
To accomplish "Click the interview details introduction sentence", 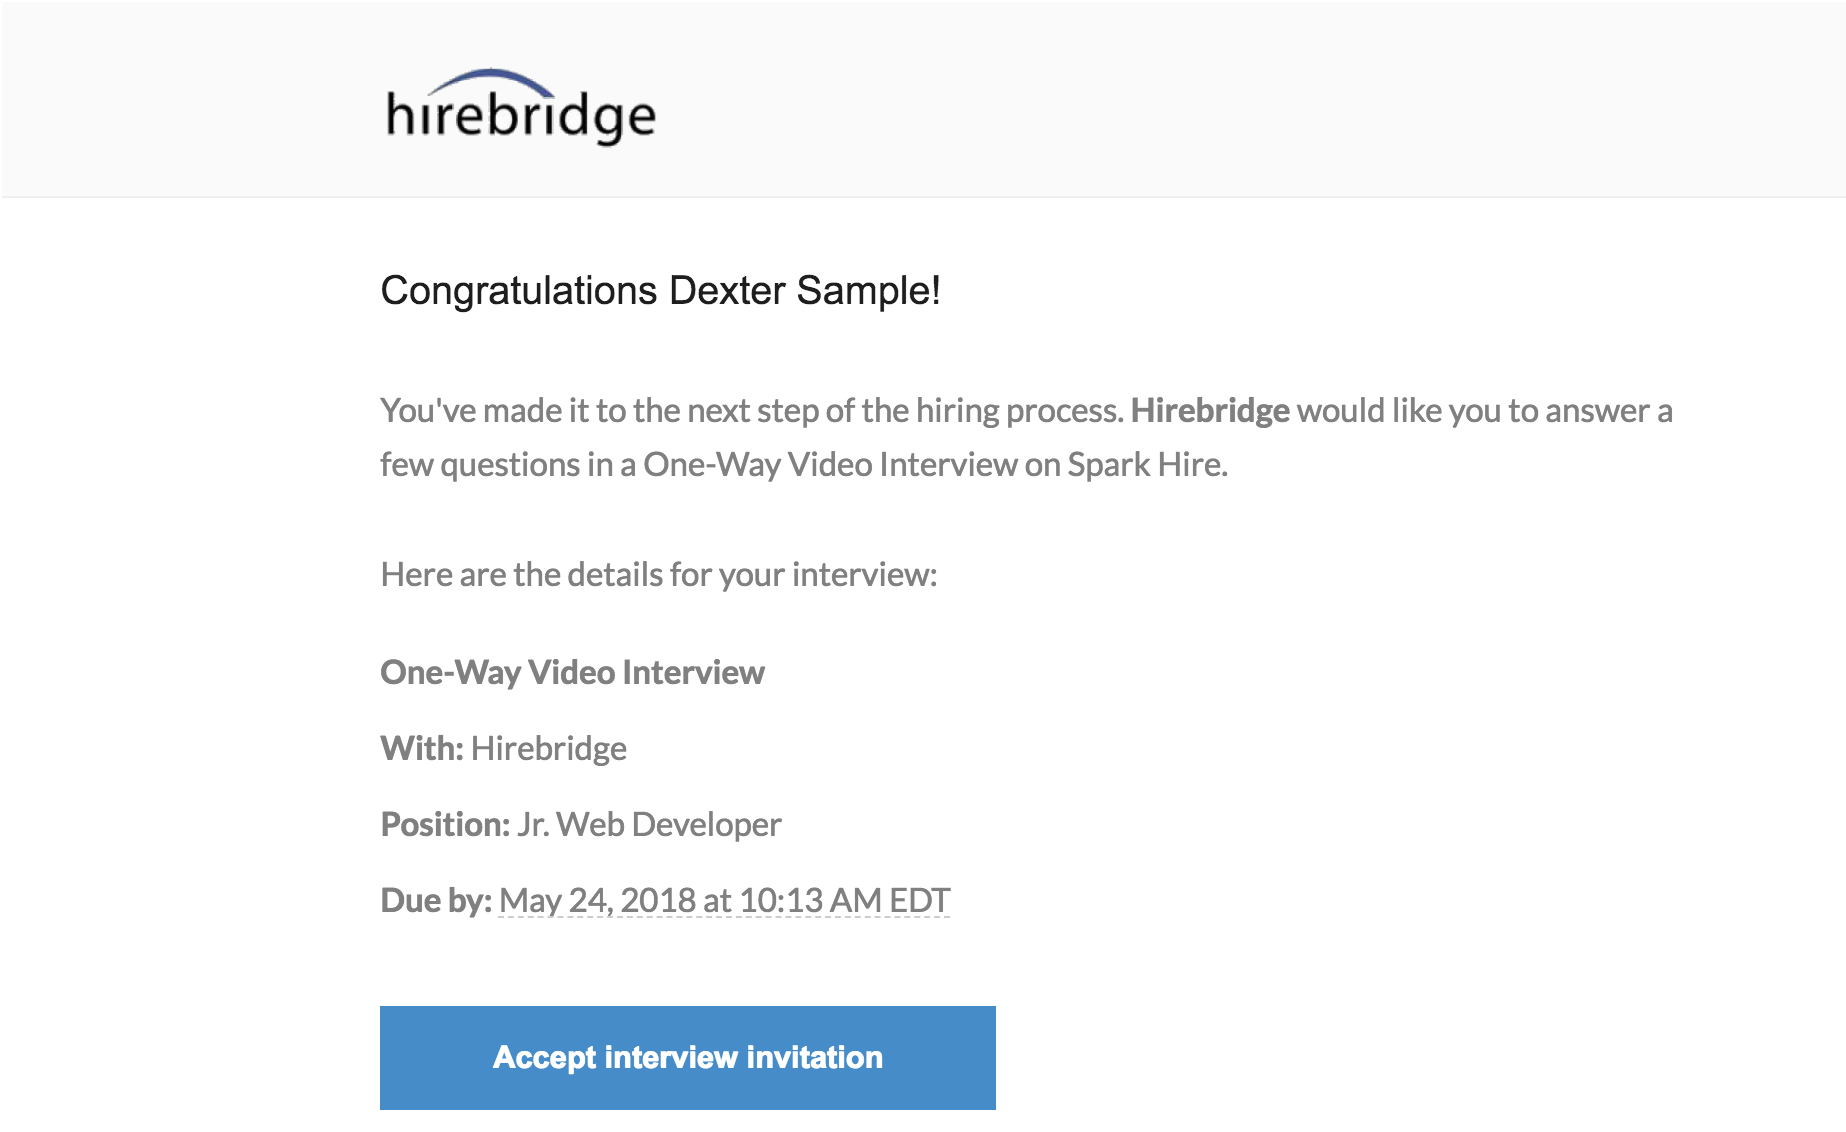I will tap(658, 574).
